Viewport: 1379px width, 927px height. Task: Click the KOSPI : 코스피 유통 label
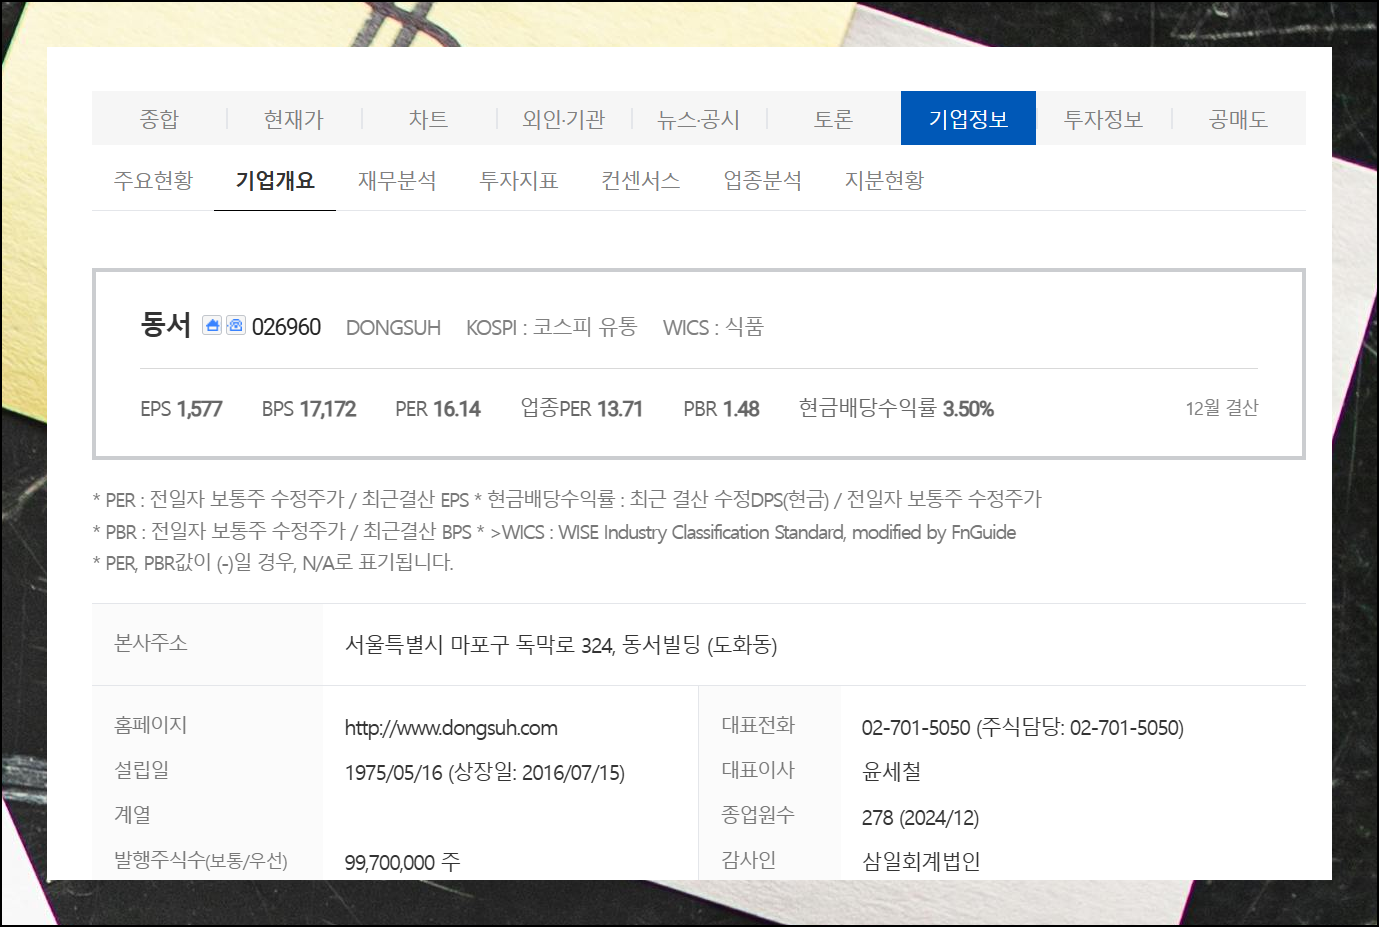point(551,327)
